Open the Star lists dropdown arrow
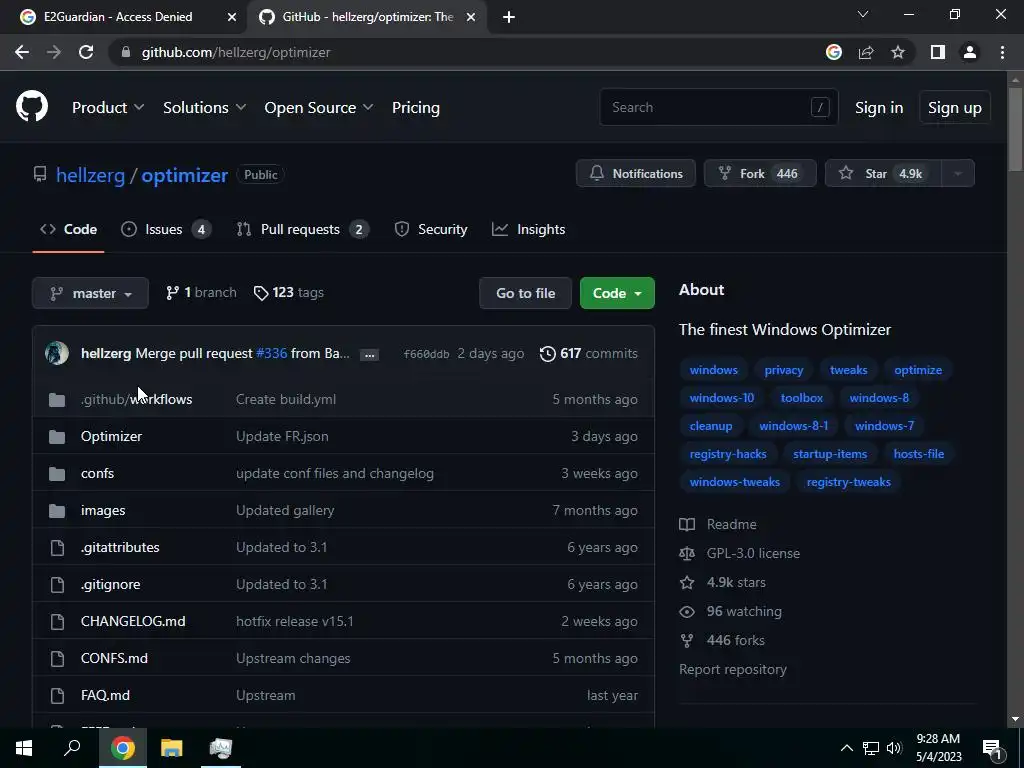Image resolution: width=1024 pixels, height=768 pixels. tap(958, 174)
